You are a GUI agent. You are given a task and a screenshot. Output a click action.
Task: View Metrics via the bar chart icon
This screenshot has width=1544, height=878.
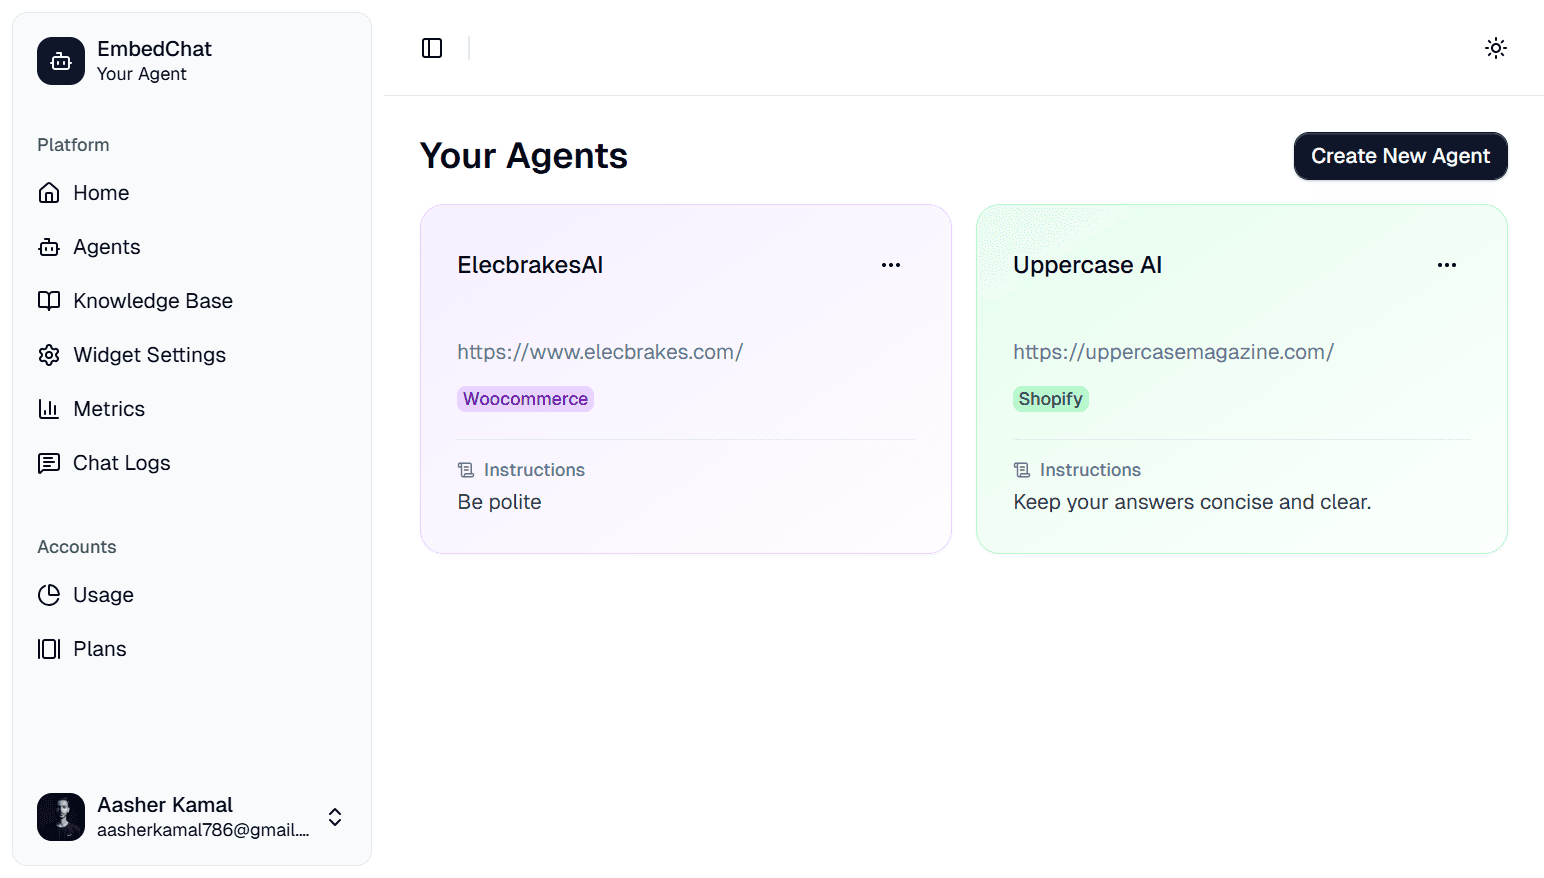[x=50, y=408]
